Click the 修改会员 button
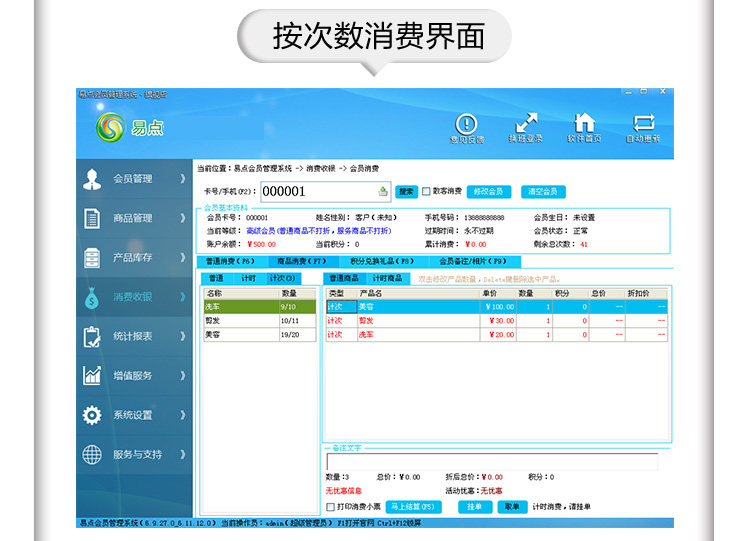 point(488,192)
